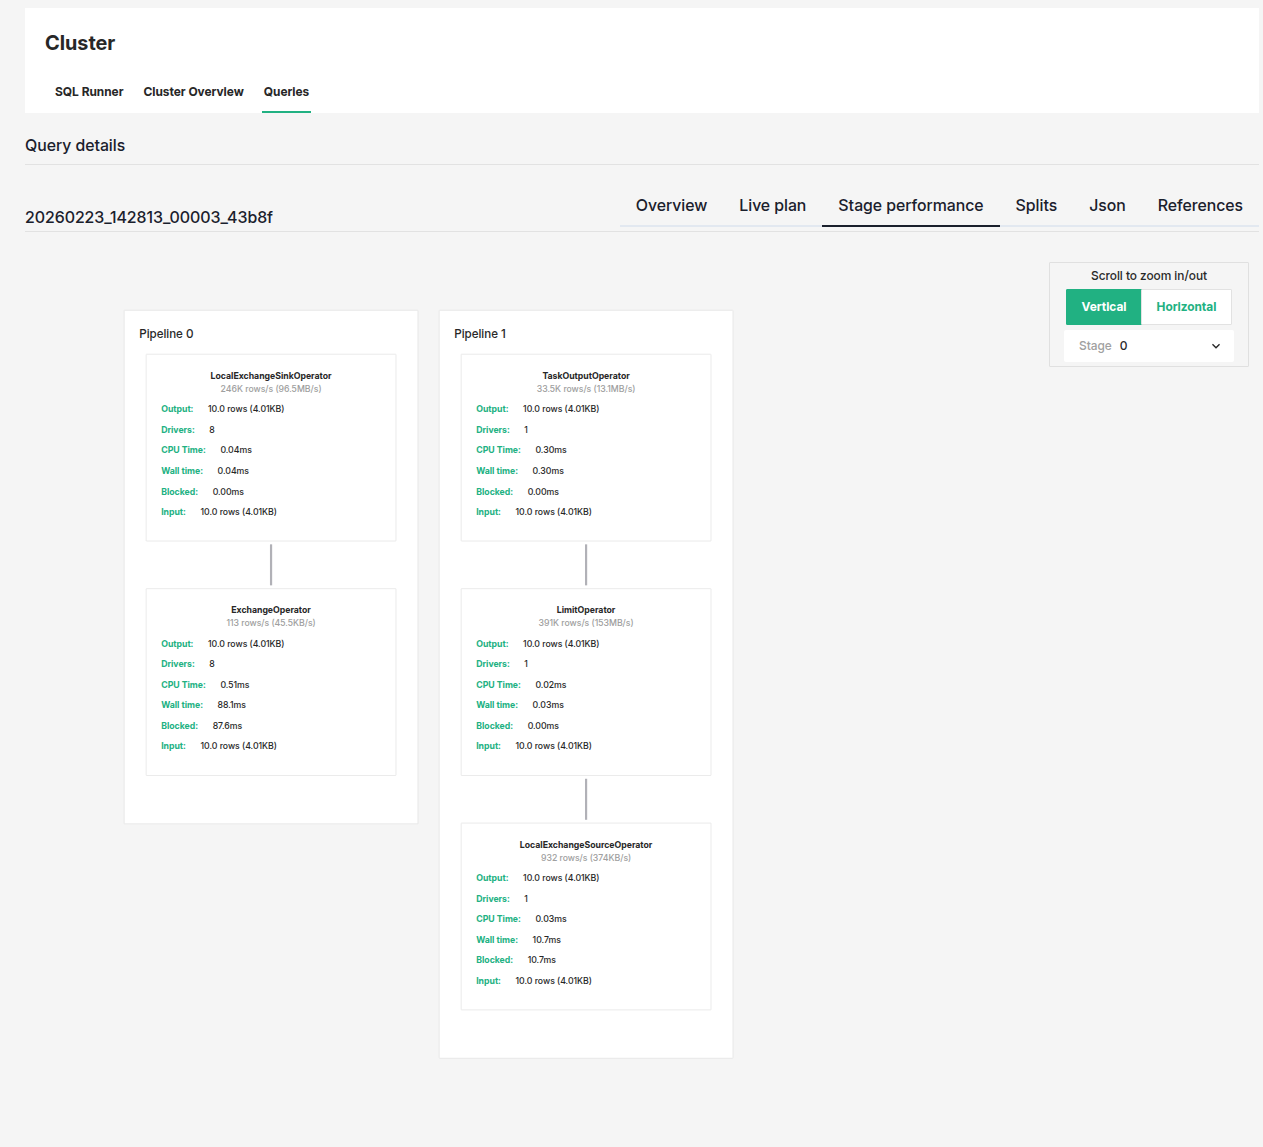Select the LocalExchangeSourceOperator node
The image size is (1263, 1147).
585,915
